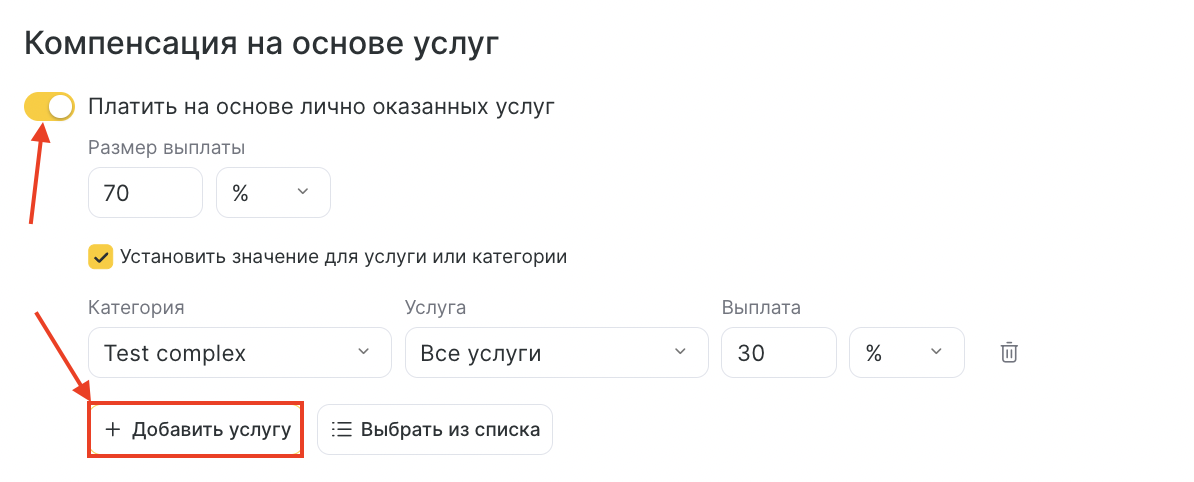Open the percent unit dropdown under Выплата
The width and height of the screenshot is (1194, 482).
click(906, 353)
